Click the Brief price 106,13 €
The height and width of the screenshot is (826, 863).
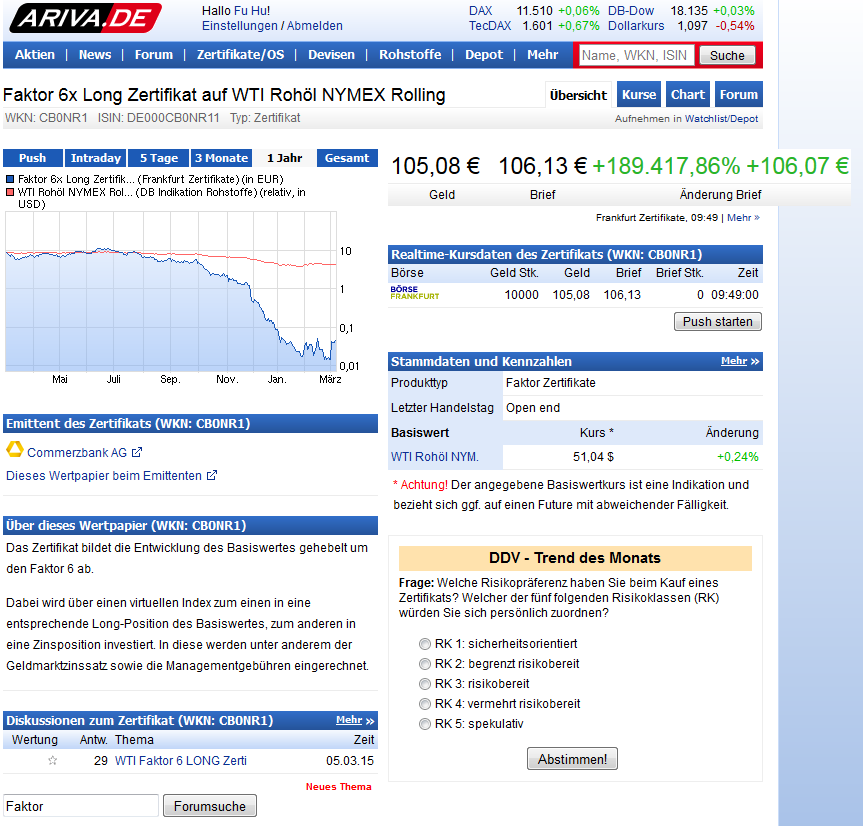543,166
